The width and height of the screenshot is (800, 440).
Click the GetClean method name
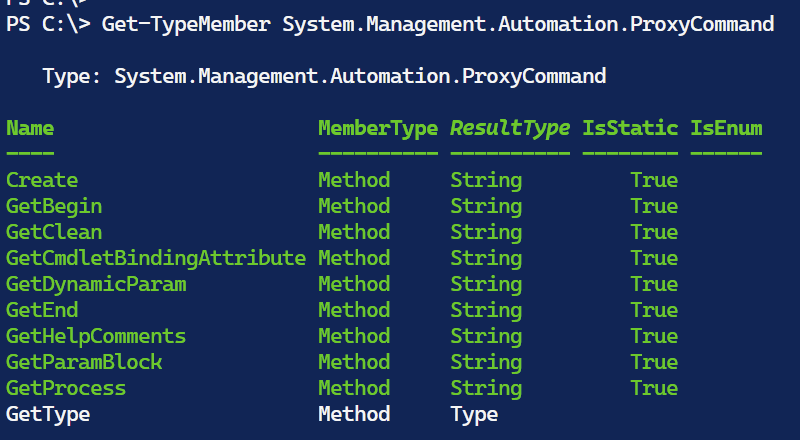54,232
